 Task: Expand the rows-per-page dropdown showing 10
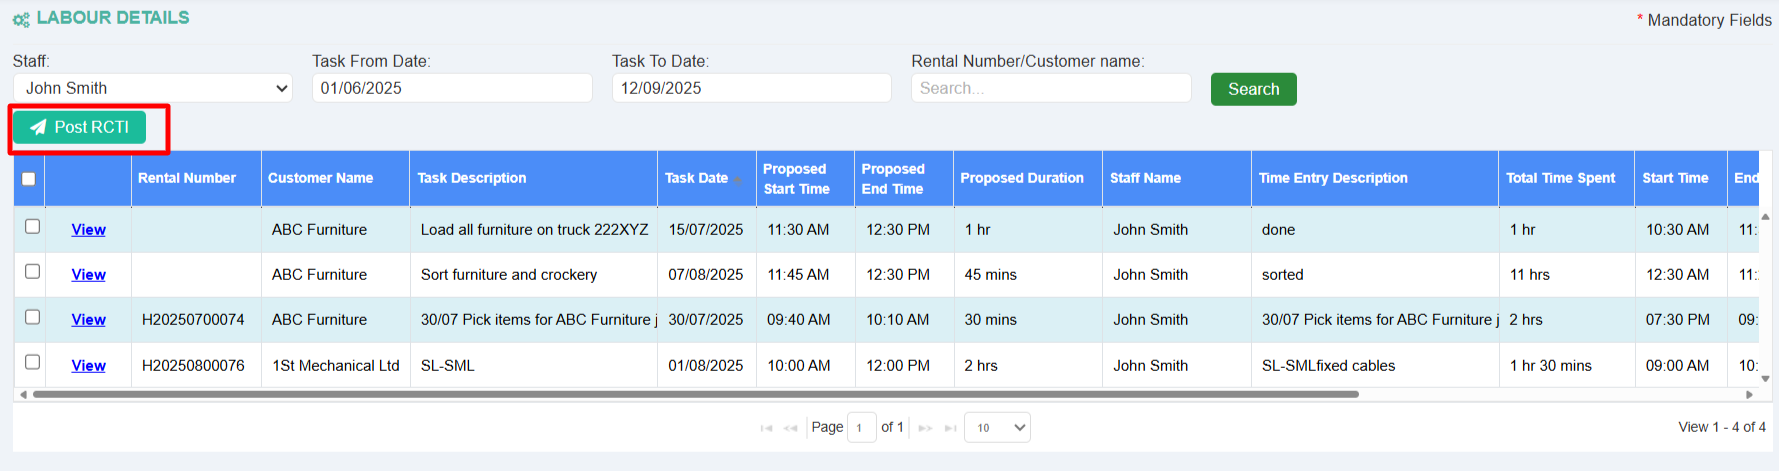click(x=996, y=428)
